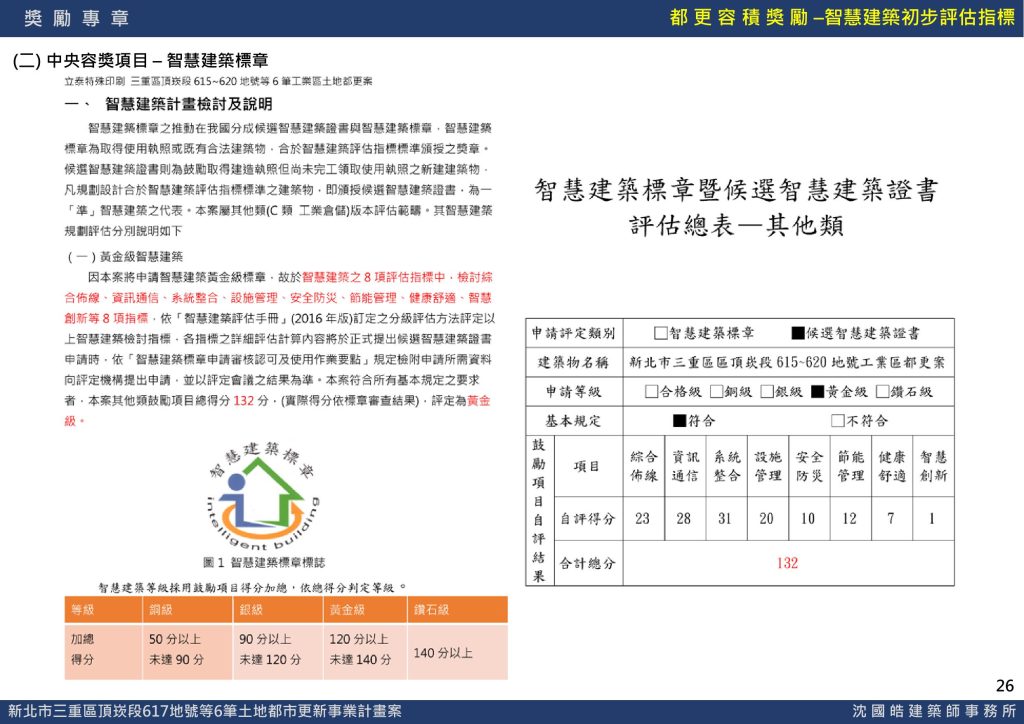Click score 20 under 設施管理
Image resolution: width=1024 pixels, height=724 pixels.
(766, 518)
